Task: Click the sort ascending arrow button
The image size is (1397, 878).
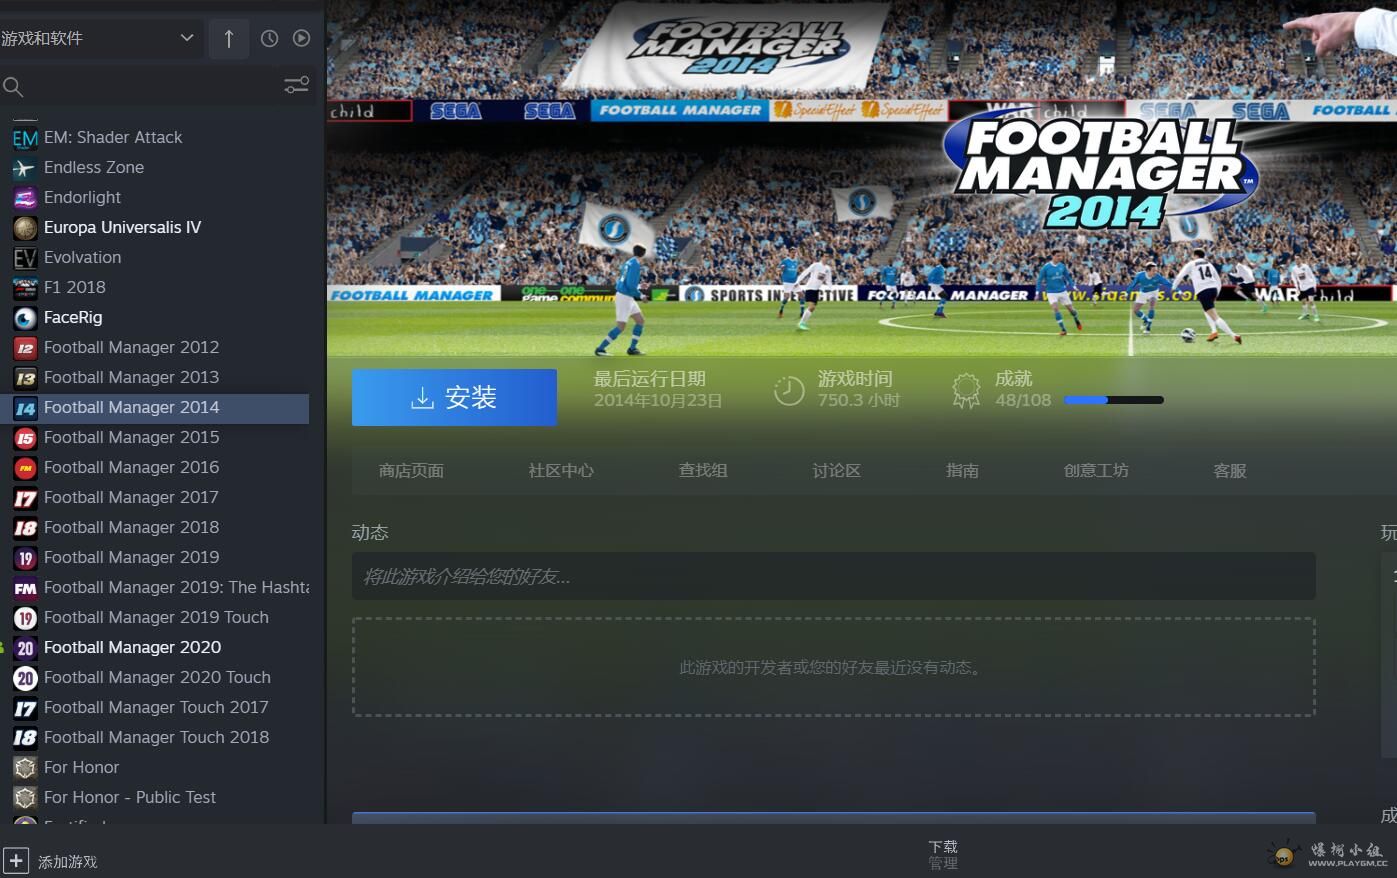Action: [x=229, y=38]
